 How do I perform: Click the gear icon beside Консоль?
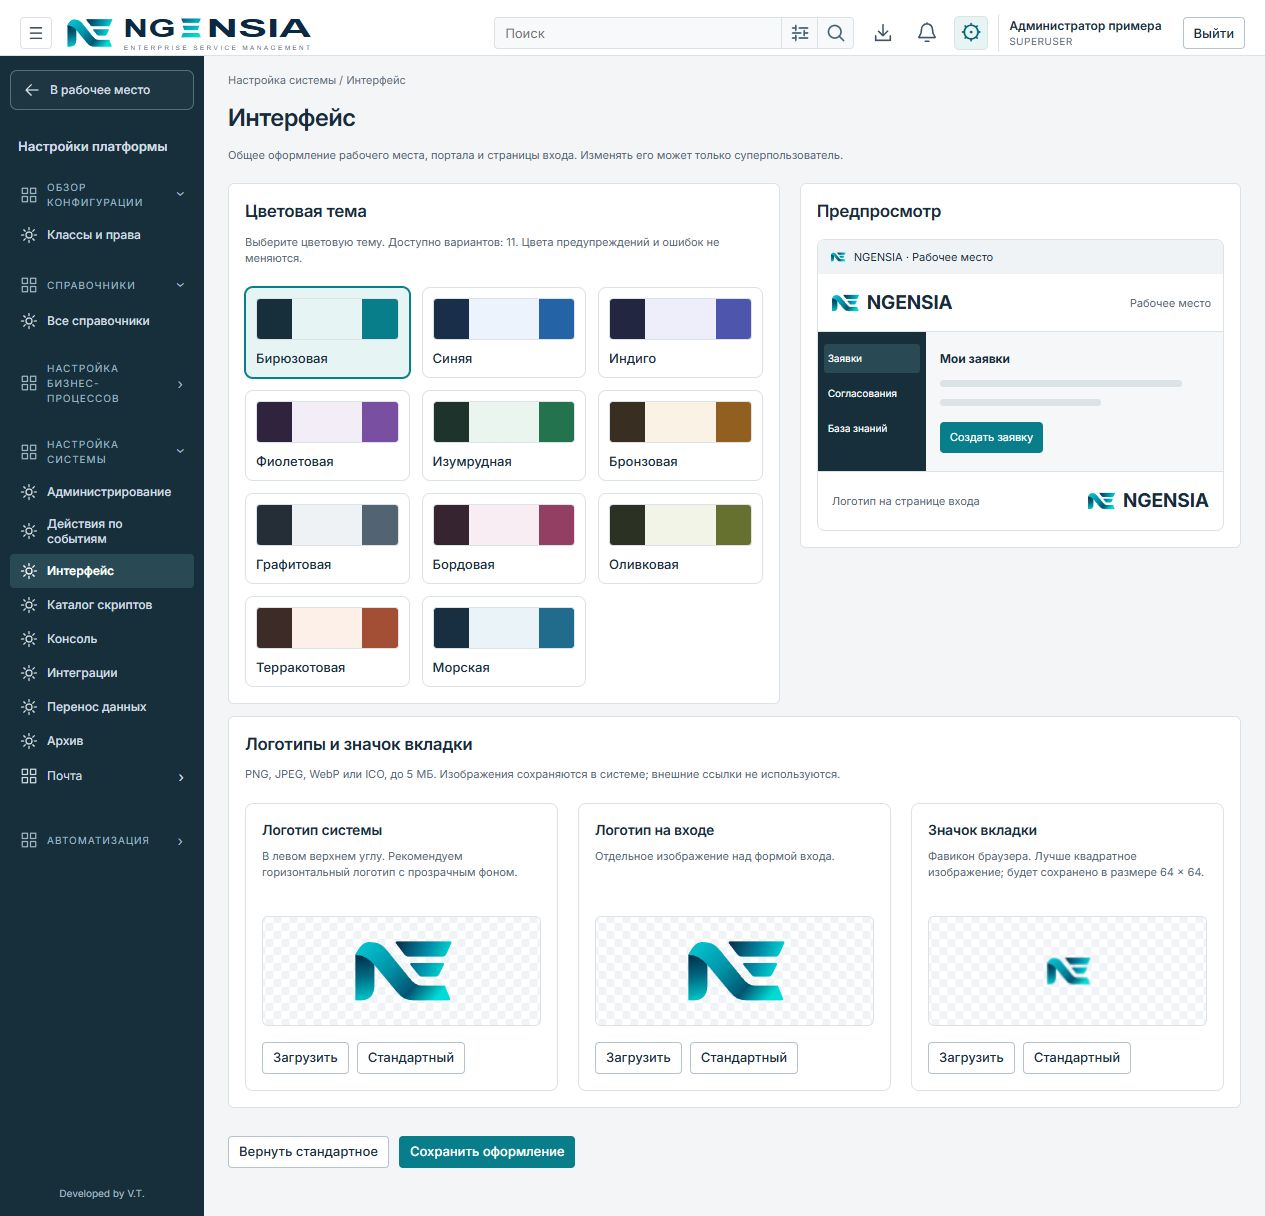coord(29,639)
